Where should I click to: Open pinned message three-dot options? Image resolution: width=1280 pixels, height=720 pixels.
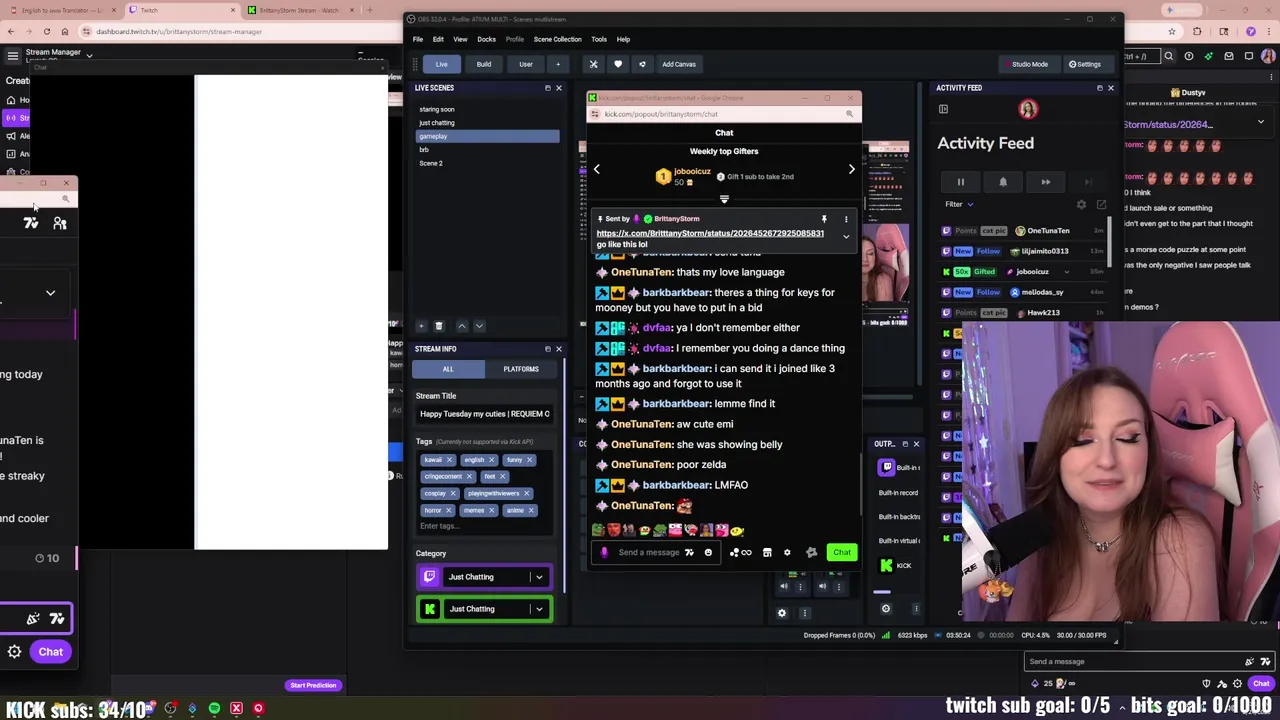click(846, 218)
